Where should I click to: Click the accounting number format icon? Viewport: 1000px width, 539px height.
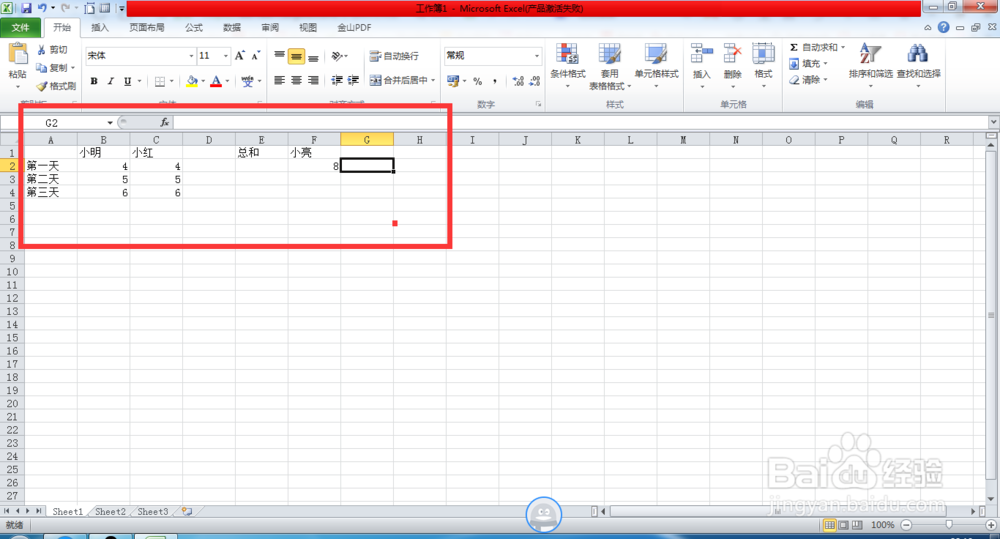point(453,81)
